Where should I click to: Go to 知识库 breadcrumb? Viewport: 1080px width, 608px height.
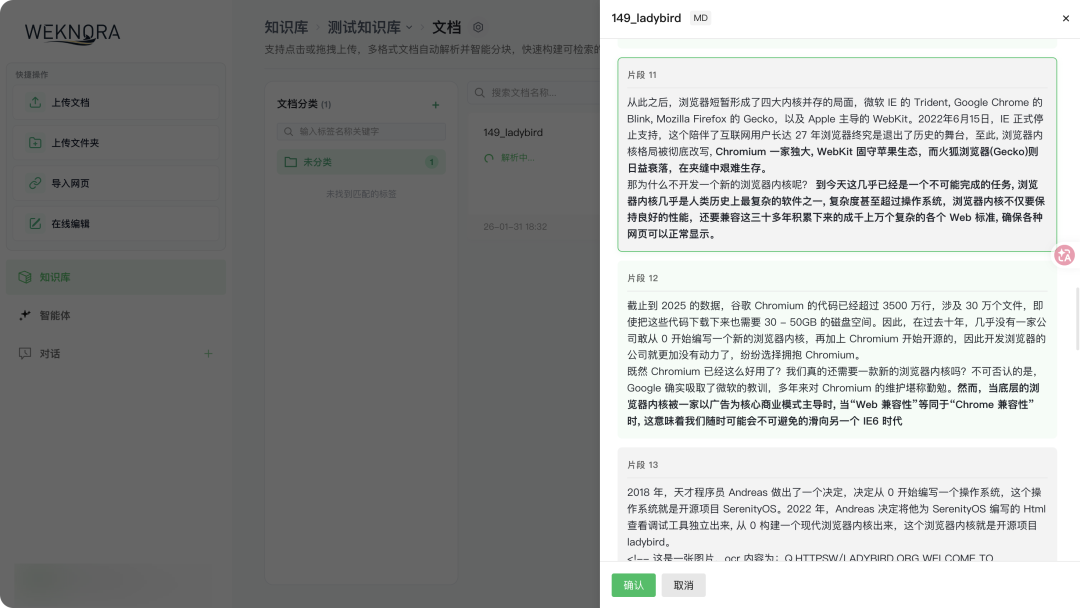coord(286,28)
